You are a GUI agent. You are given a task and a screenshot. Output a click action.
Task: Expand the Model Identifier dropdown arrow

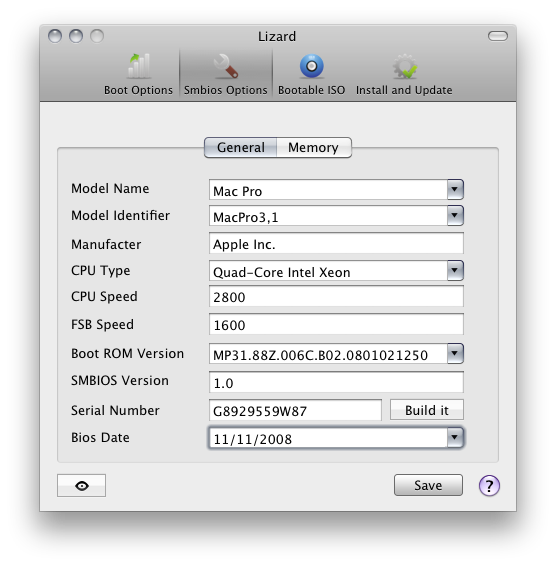455,215
